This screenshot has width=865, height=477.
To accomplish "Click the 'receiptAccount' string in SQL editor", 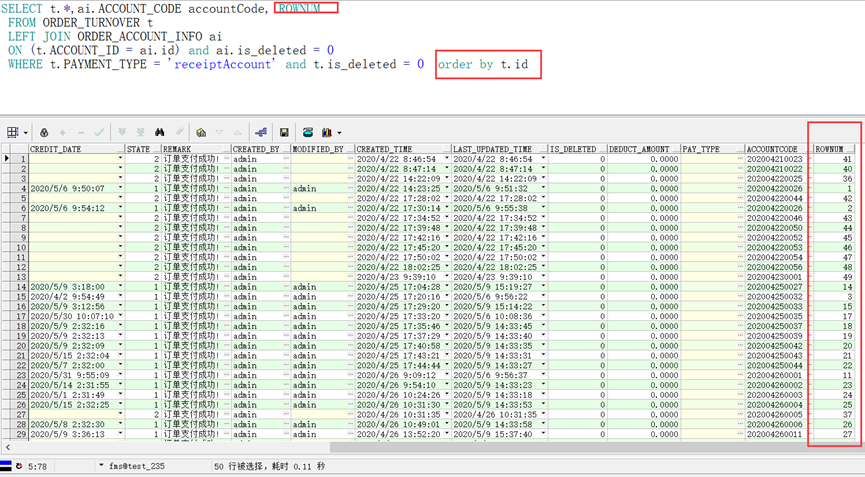I will [223, 64].
